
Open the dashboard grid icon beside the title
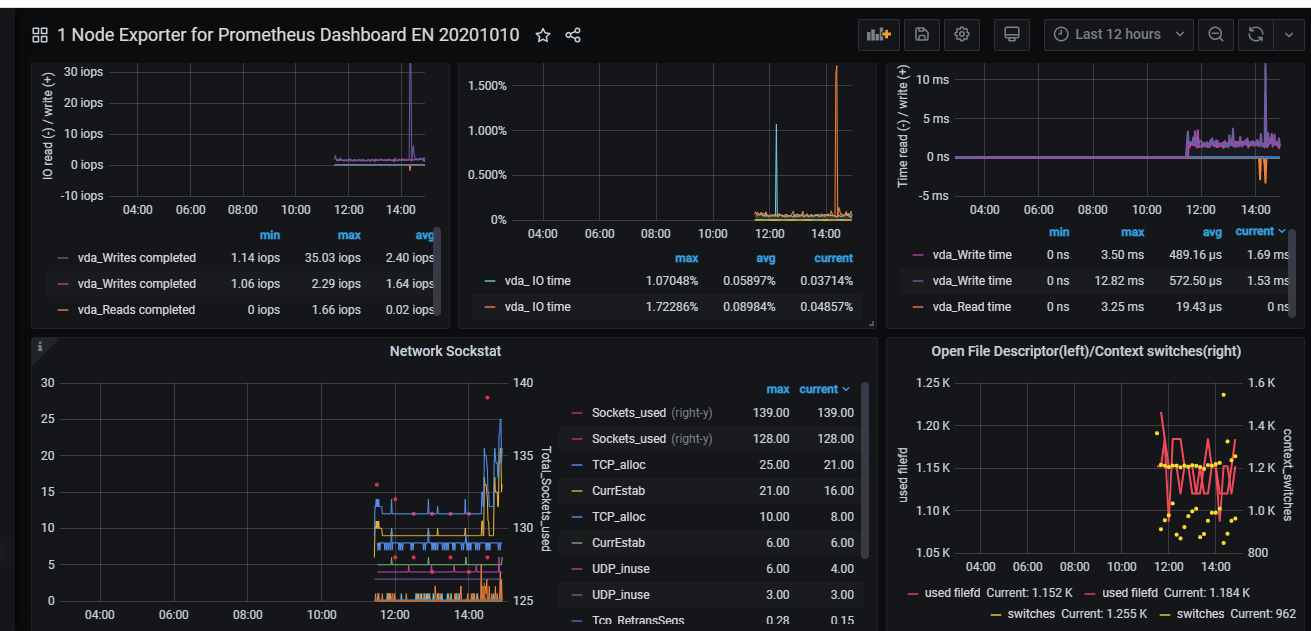pos(40,35)
